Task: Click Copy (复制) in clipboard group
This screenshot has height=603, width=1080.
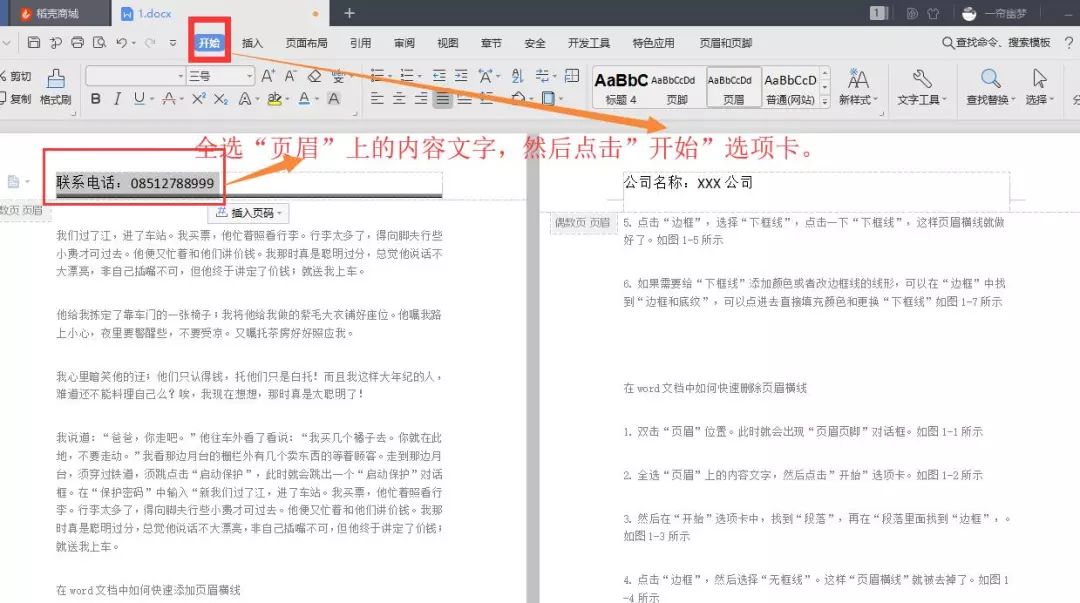Action: click(x=16, y=99)
